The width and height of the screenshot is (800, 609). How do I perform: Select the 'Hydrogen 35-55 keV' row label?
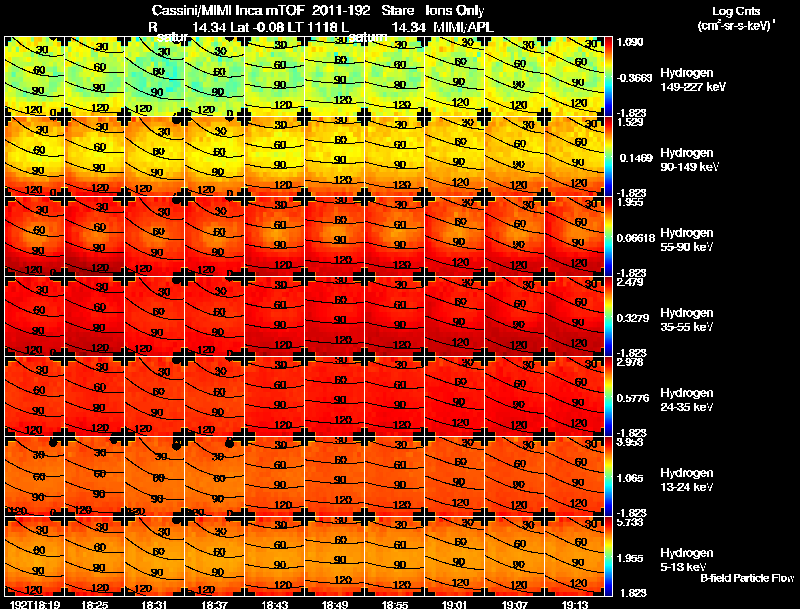(687, 320)
